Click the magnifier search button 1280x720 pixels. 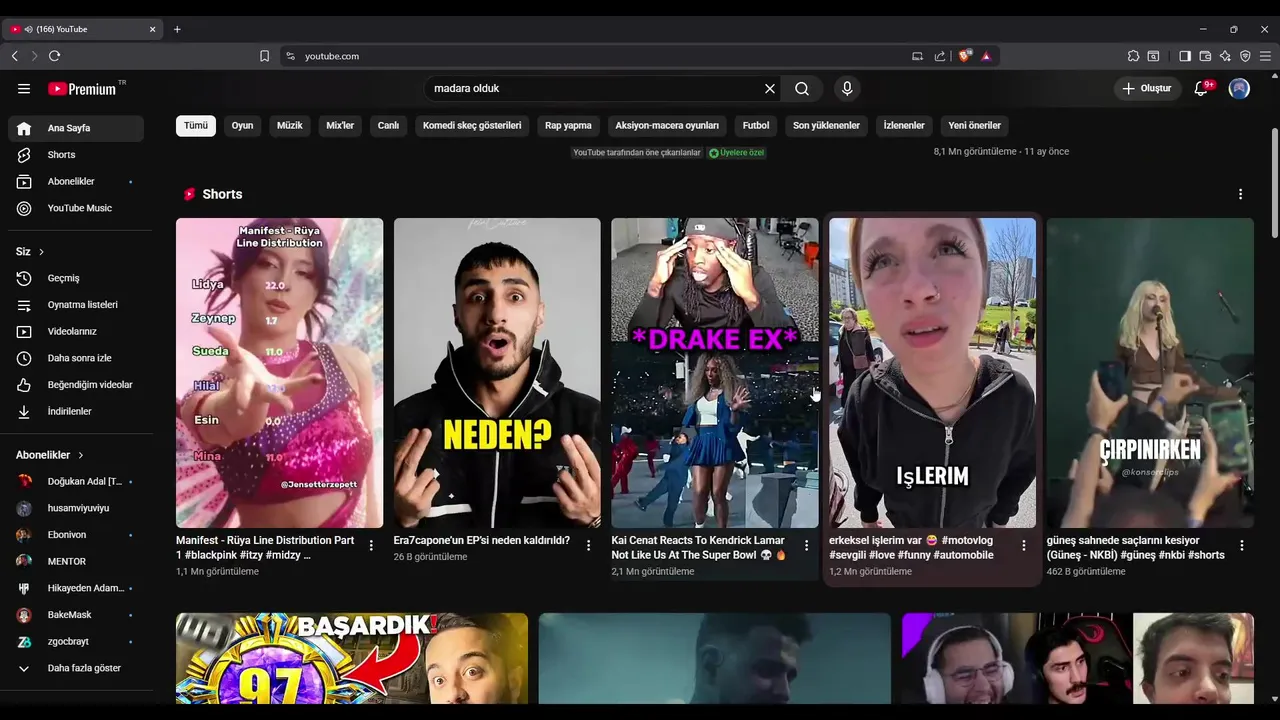point(802,88)
